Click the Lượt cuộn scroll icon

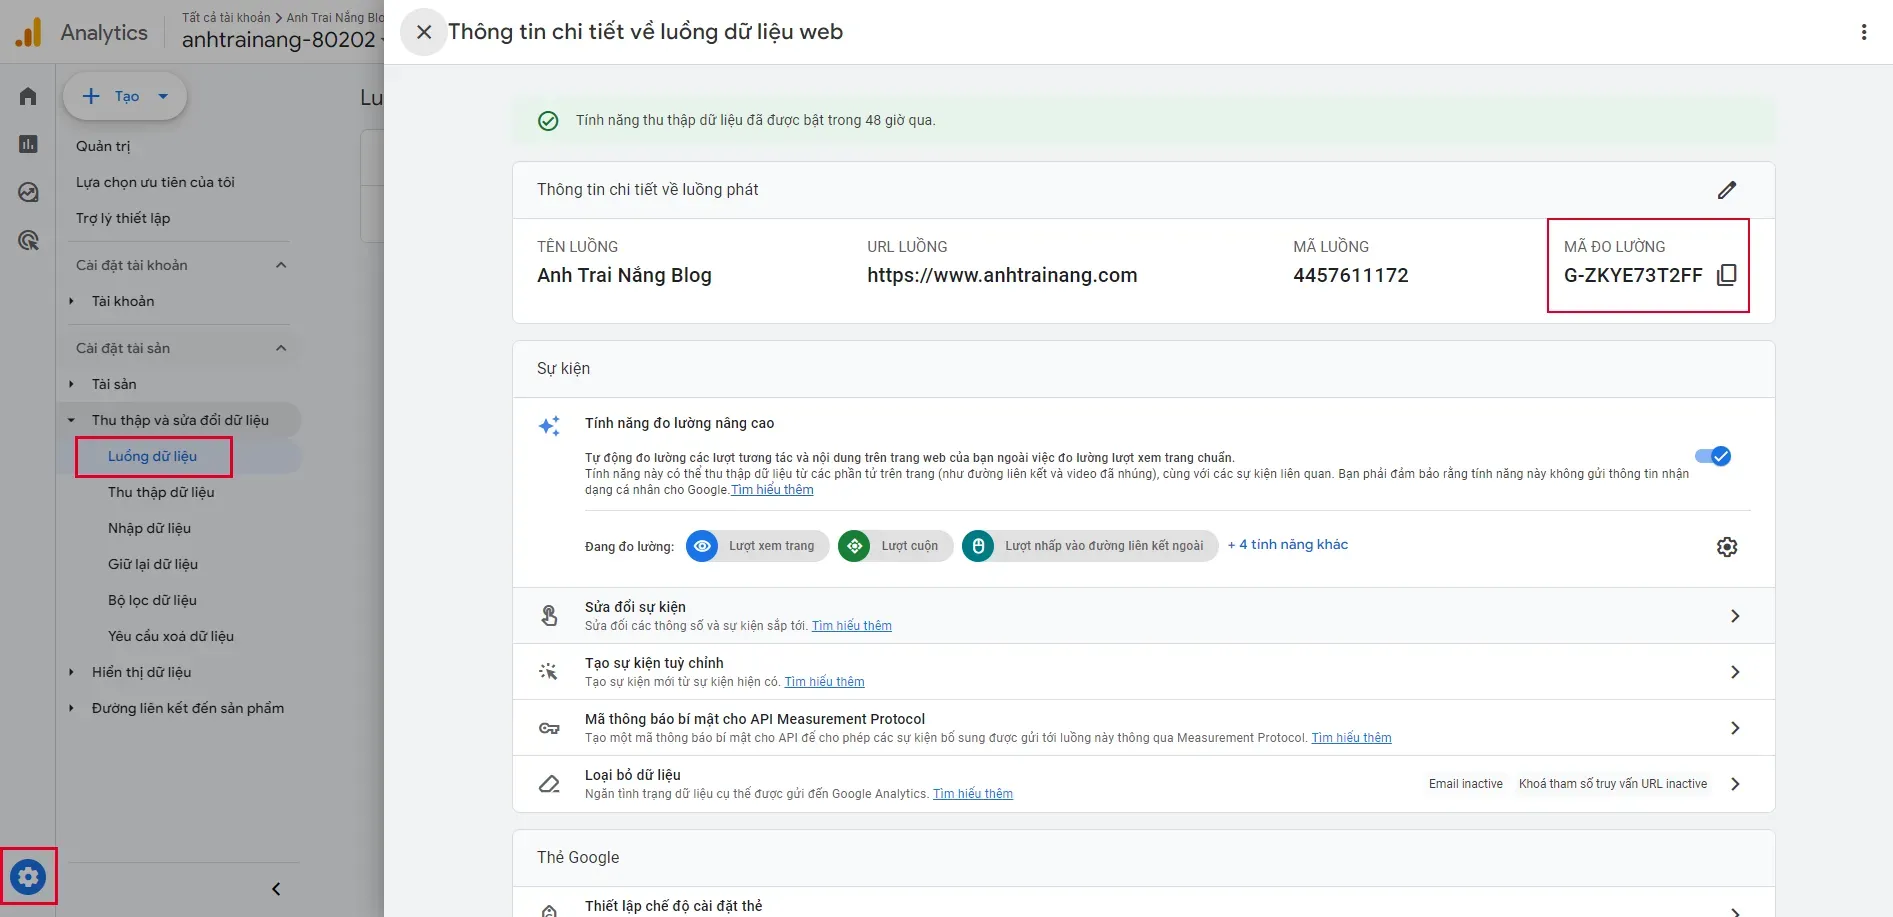pos(854,546)
